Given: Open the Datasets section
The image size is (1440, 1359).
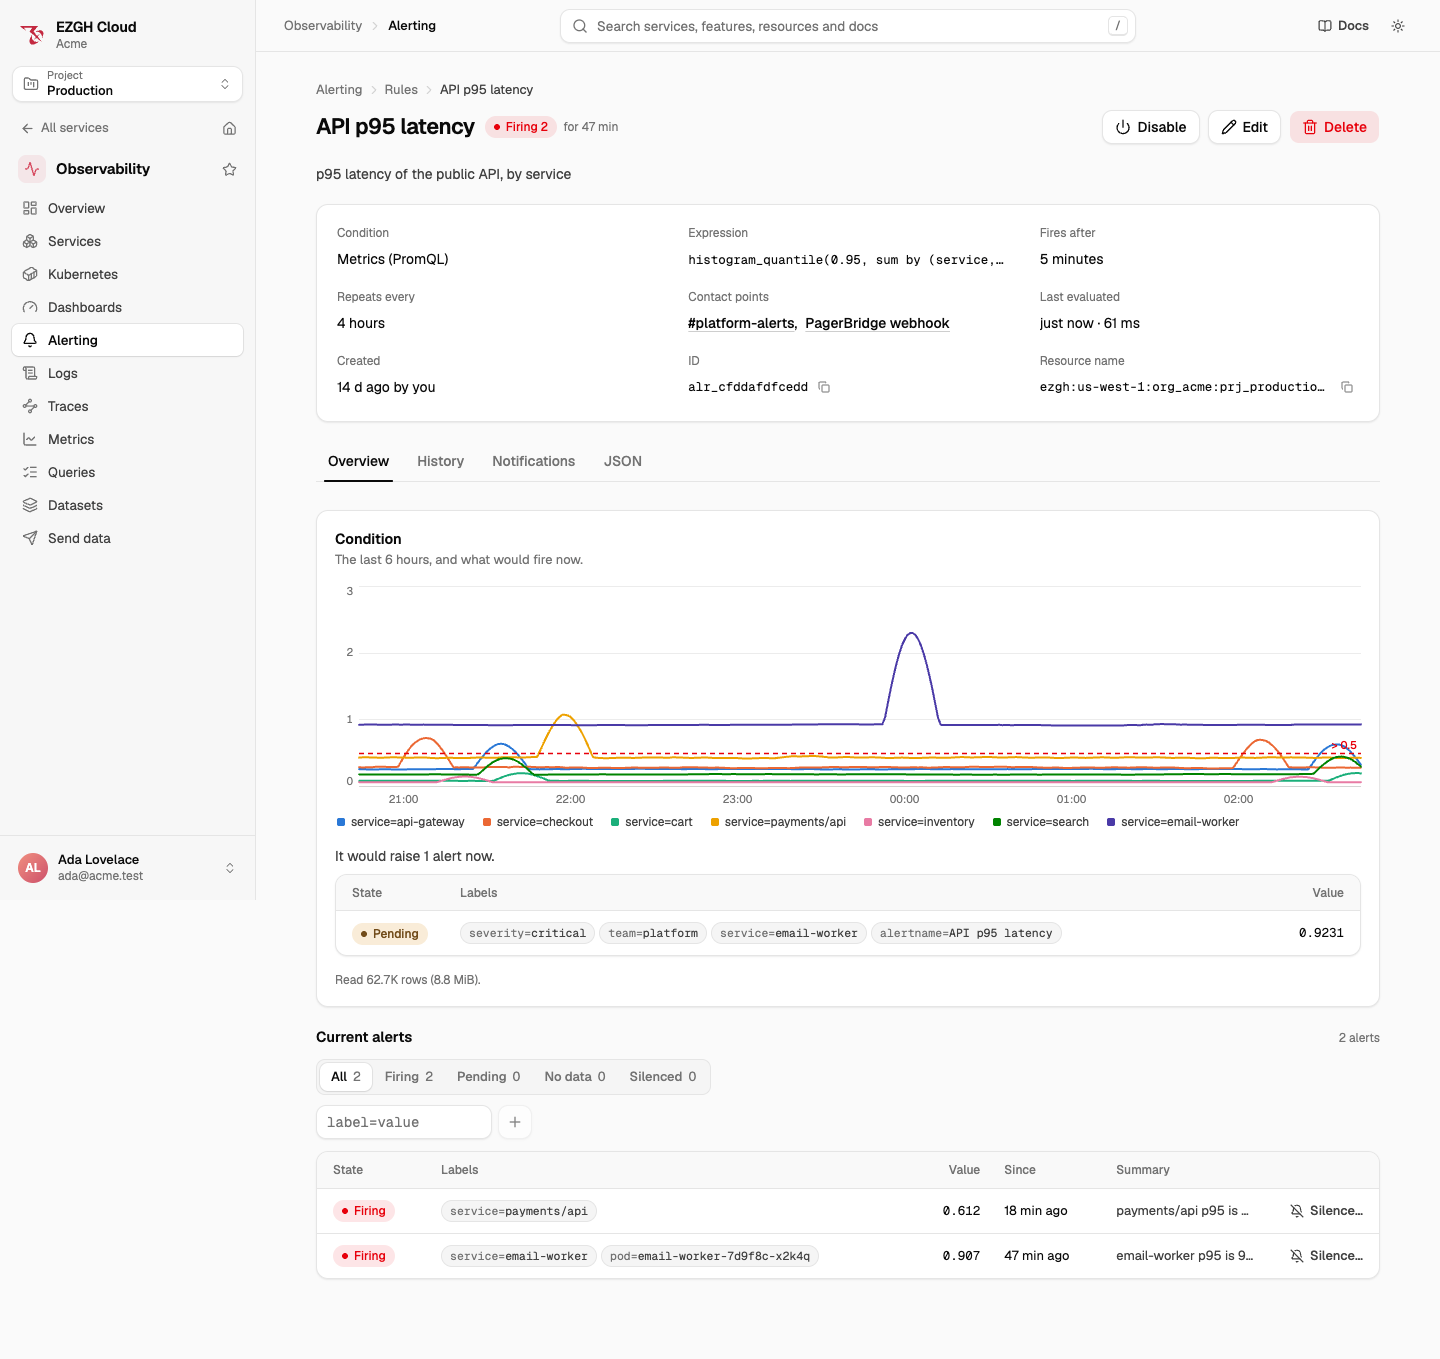Looking at the screenshot, I should point(127,505).
